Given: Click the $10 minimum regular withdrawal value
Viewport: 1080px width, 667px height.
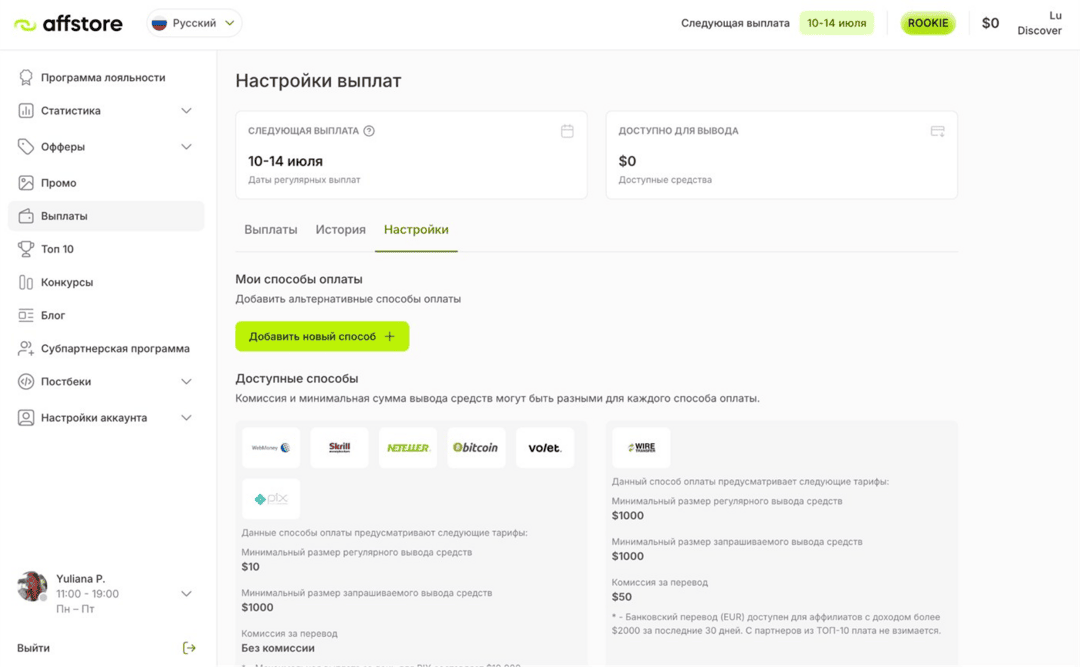Looking at the screenshot, I should pos(250,566).
